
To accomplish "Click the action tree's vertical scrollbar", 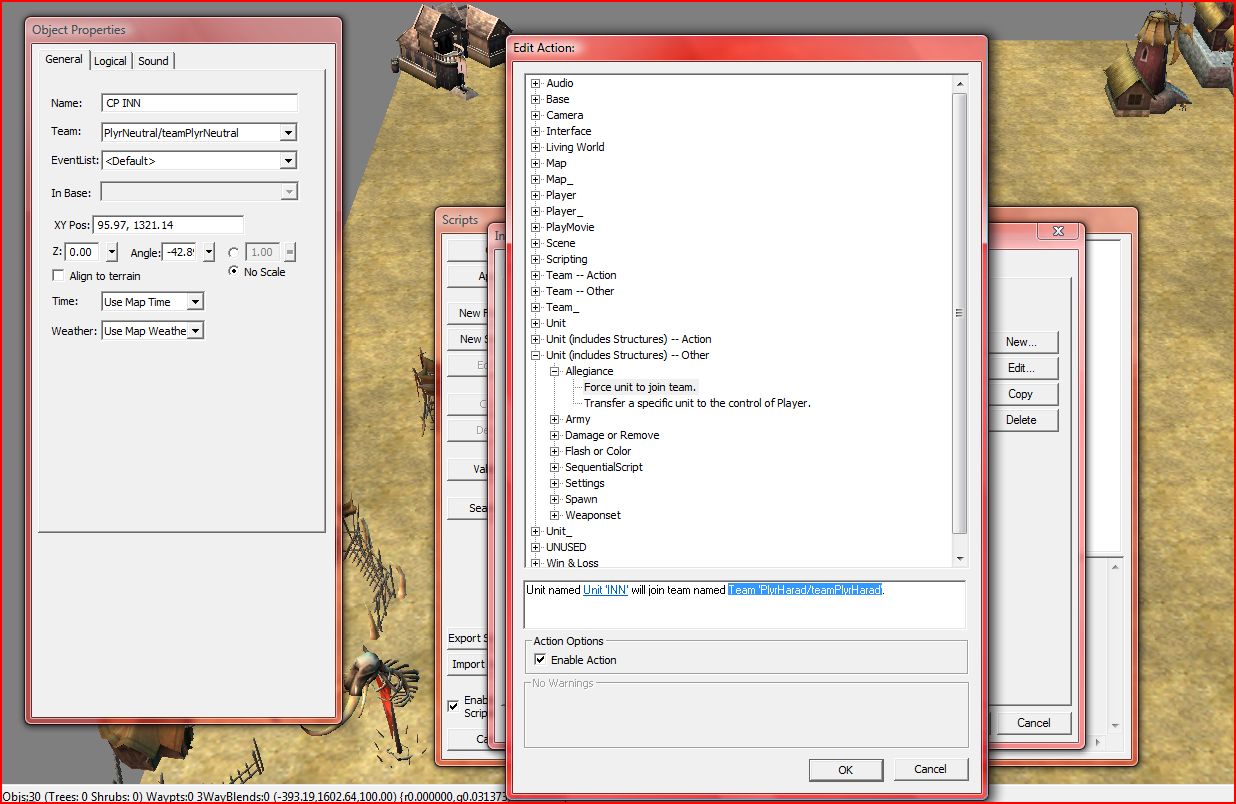I will point(960,312).
